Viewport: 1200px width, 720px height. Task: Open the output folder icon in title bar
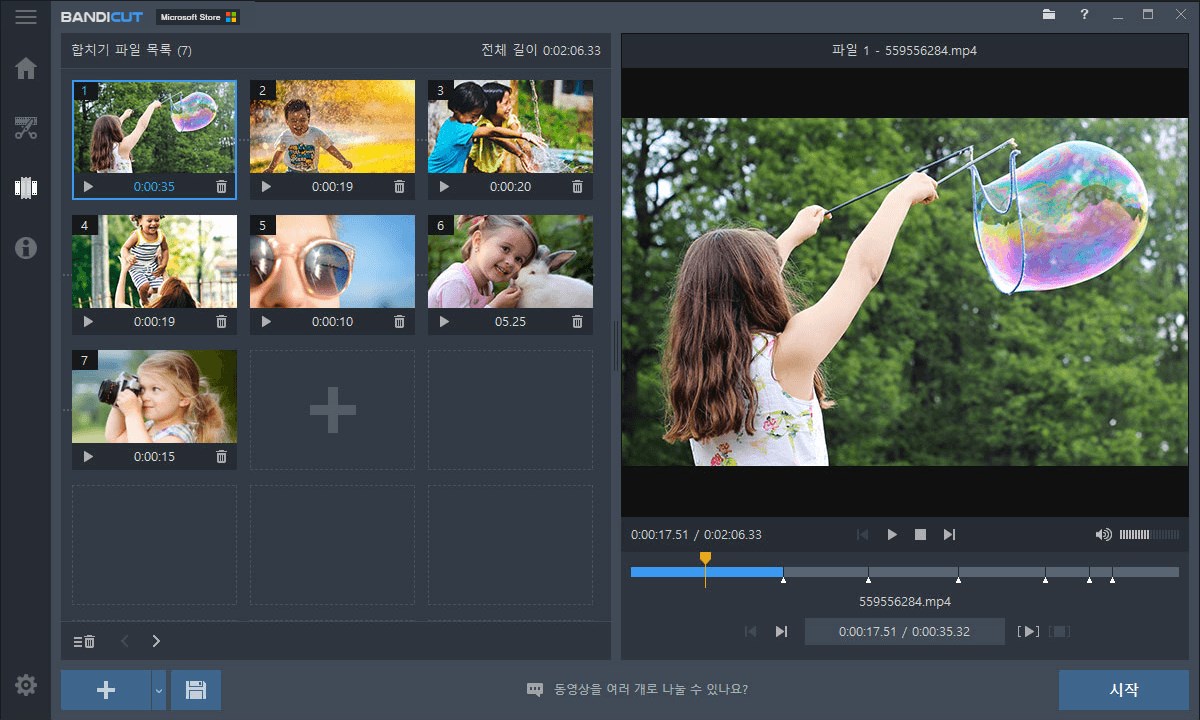(x=1049, y=15)
